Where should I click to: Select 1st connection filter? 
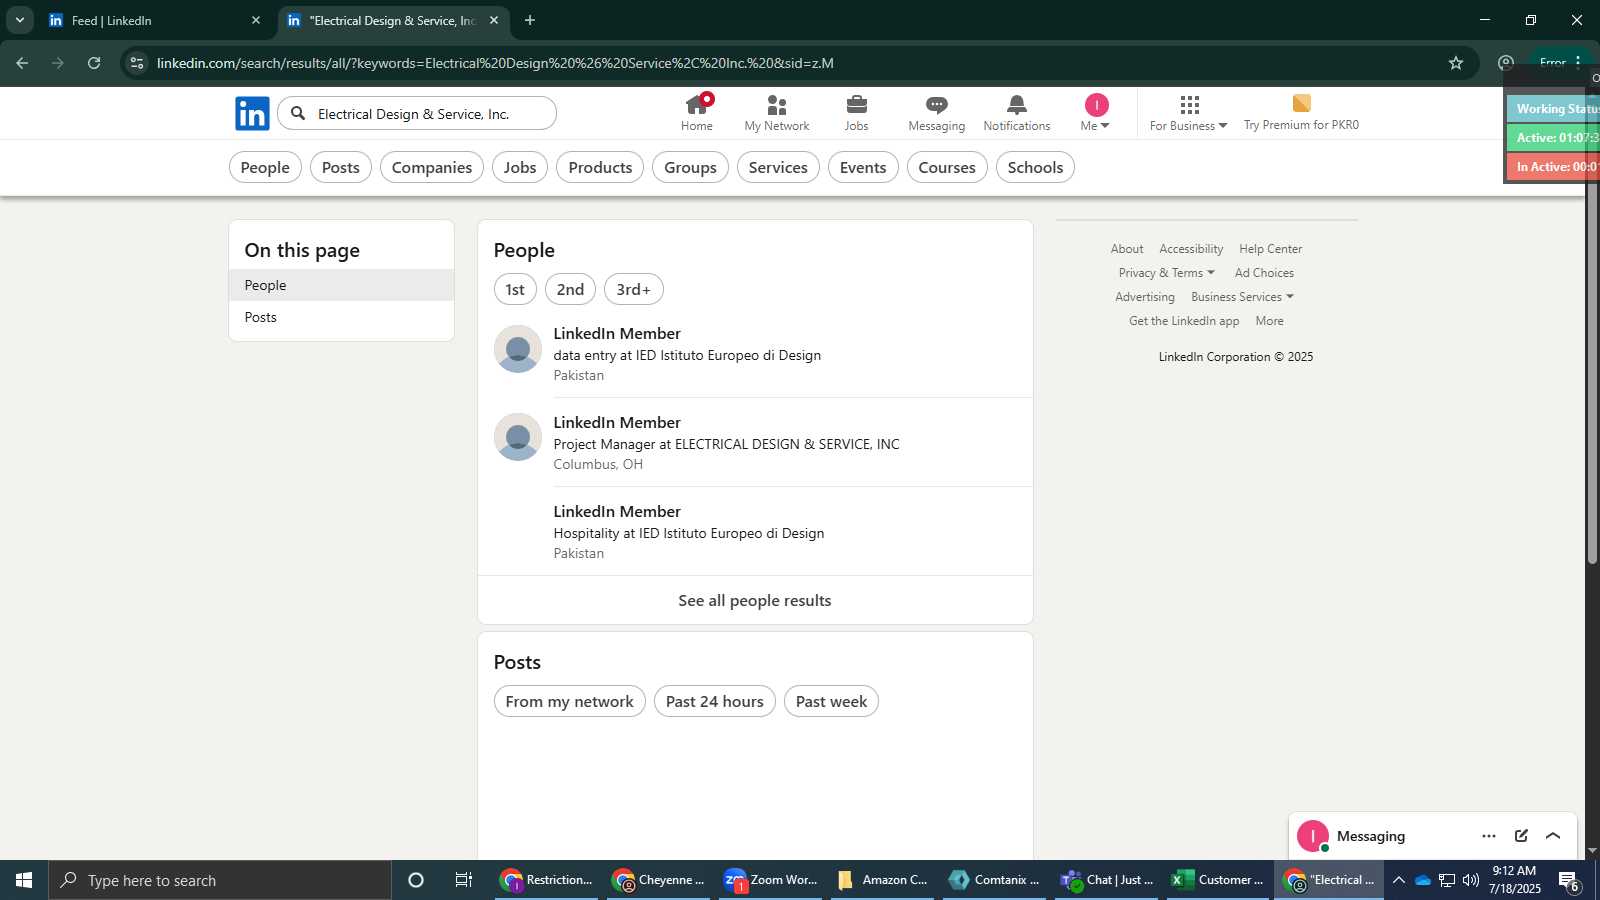(x=515, y=289)
